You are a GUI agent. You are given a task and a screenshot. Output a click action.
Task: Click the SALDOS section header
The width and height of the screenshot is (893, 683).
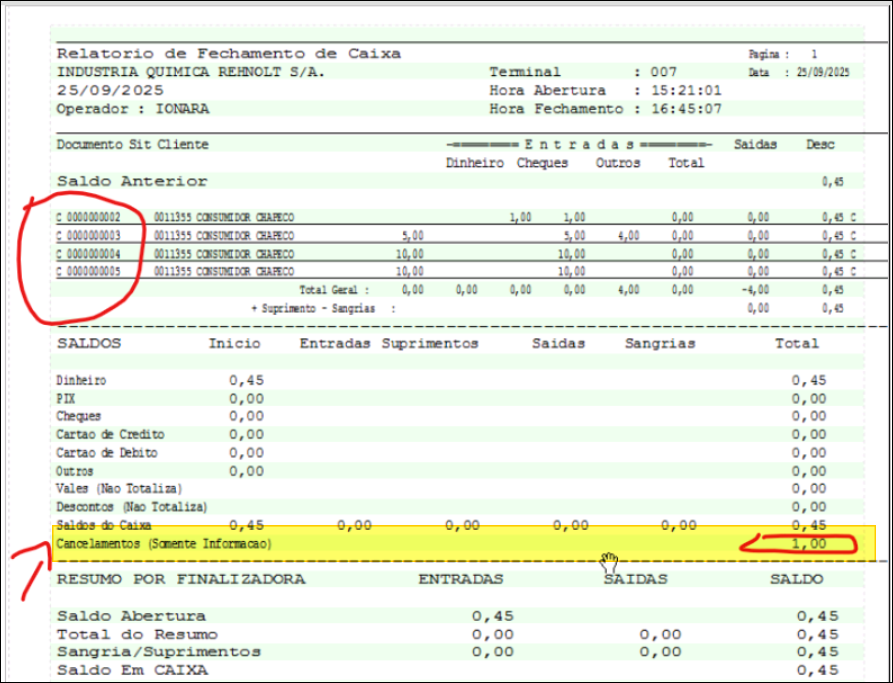click(89, 343)
